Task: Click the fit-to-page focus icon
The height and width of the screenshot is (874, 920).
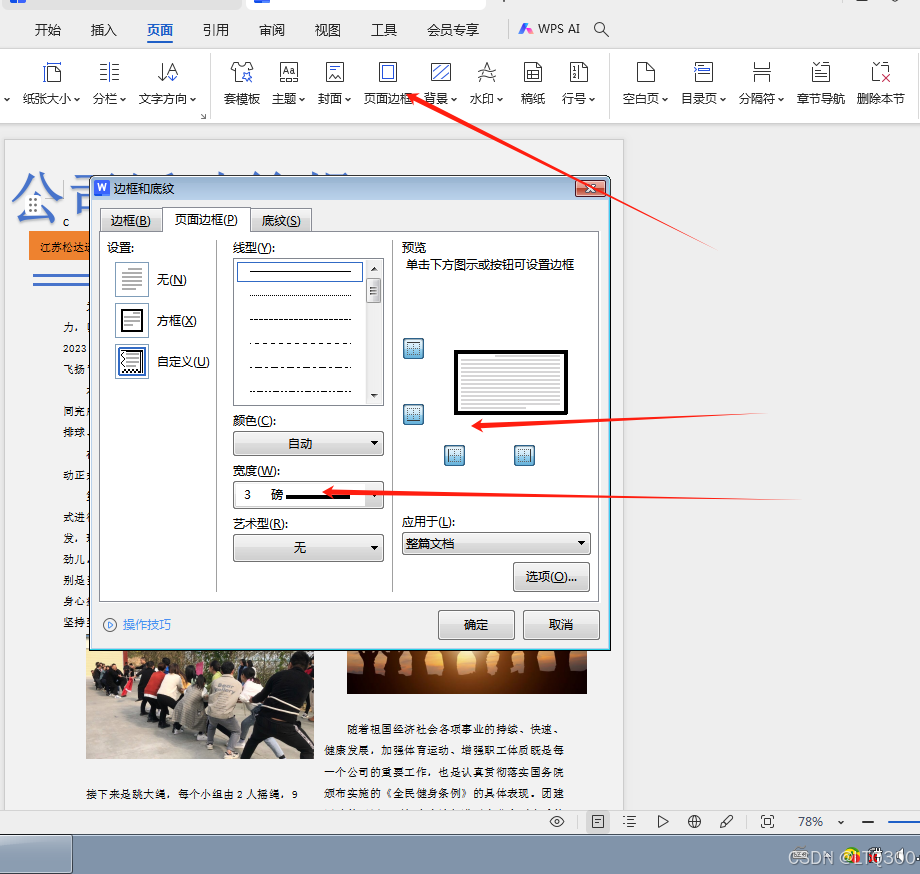Action: pyautogui.click(x=767, y=822)
